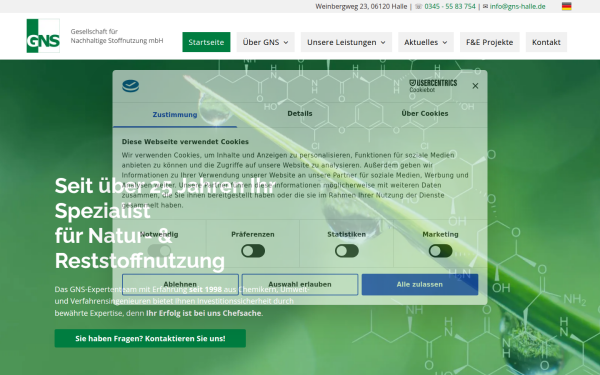Image resolution: width=600 pixels, height=375 pixels.
Task: Click the address Weinbergweg 23, 06120 Halle
Action: (x=361, y=6)
